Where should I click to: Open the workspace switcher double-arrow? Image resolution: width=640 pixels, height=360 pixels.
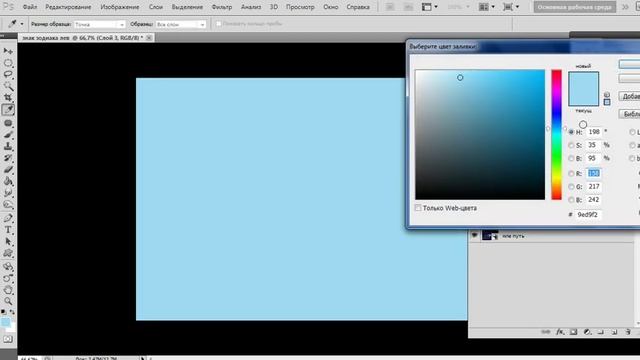pyautogui.click(x=625, y=7)
